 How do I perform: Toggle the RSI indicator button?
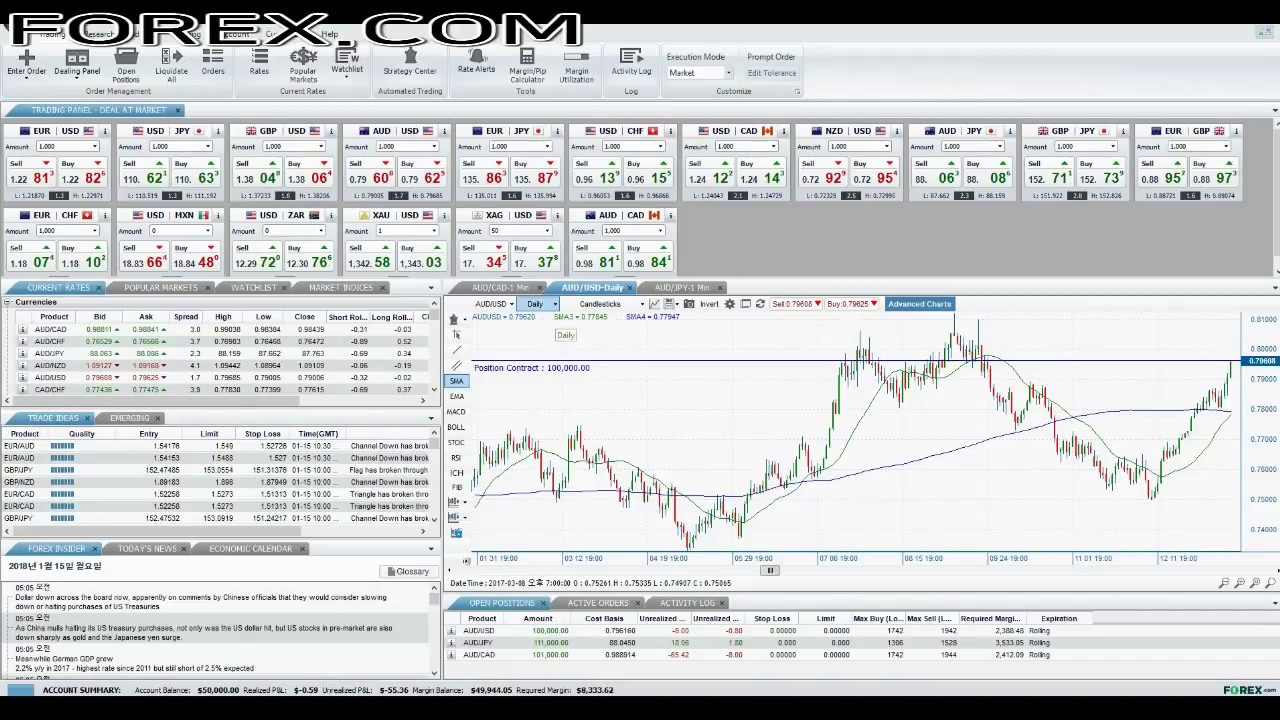click(x=456, y=457)
